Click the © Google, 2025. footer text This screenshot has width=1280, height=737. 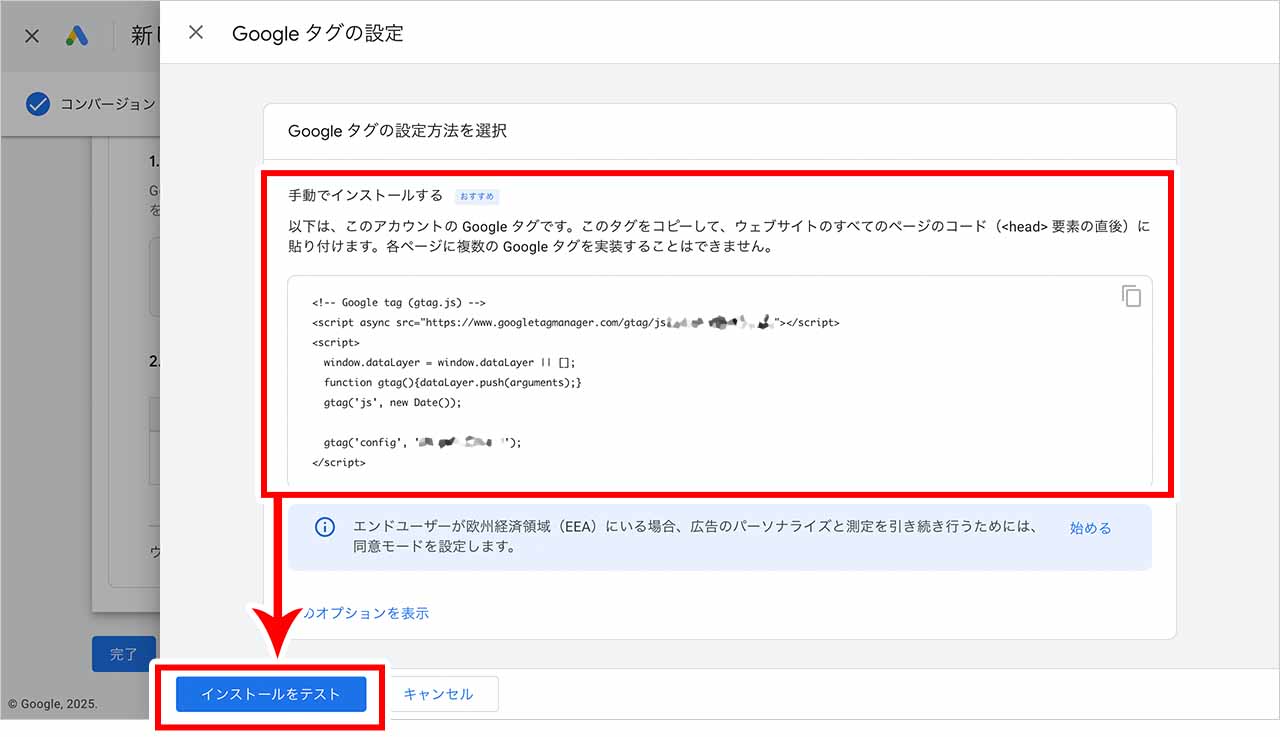click(x=53, y=704)
